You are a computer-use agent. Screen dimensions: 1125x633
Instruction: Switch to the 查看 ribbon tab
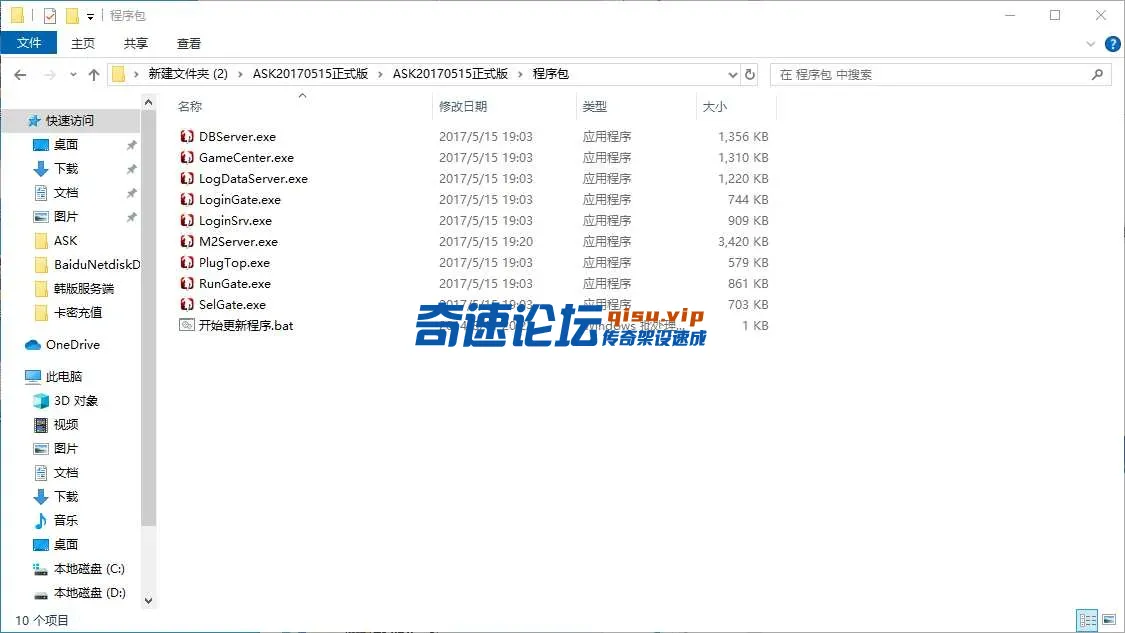(x=189, y=44)
